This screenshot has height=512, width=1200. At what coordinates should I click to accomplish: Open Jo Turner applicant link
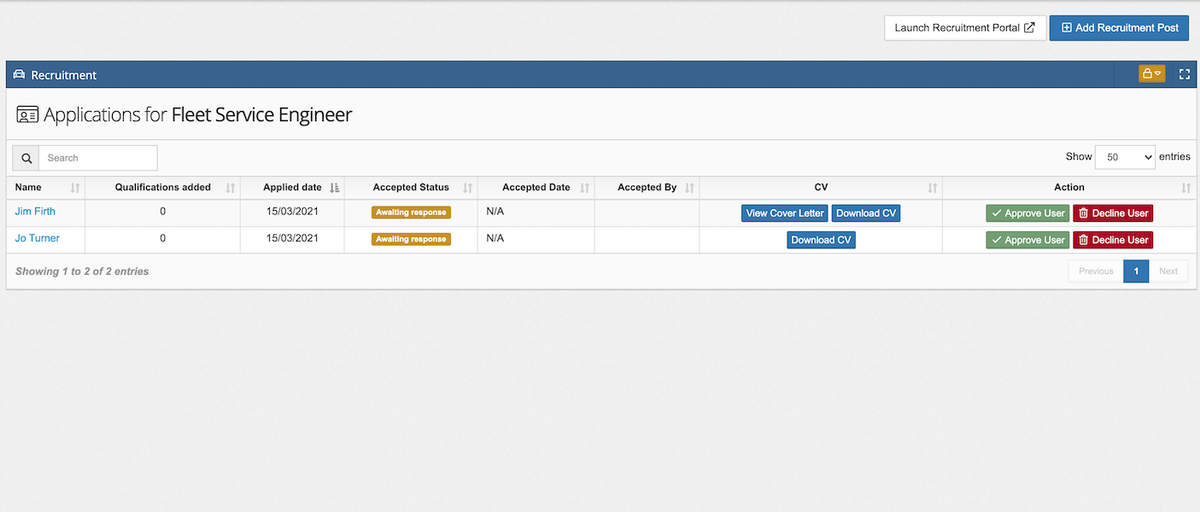tap(37, 238)
